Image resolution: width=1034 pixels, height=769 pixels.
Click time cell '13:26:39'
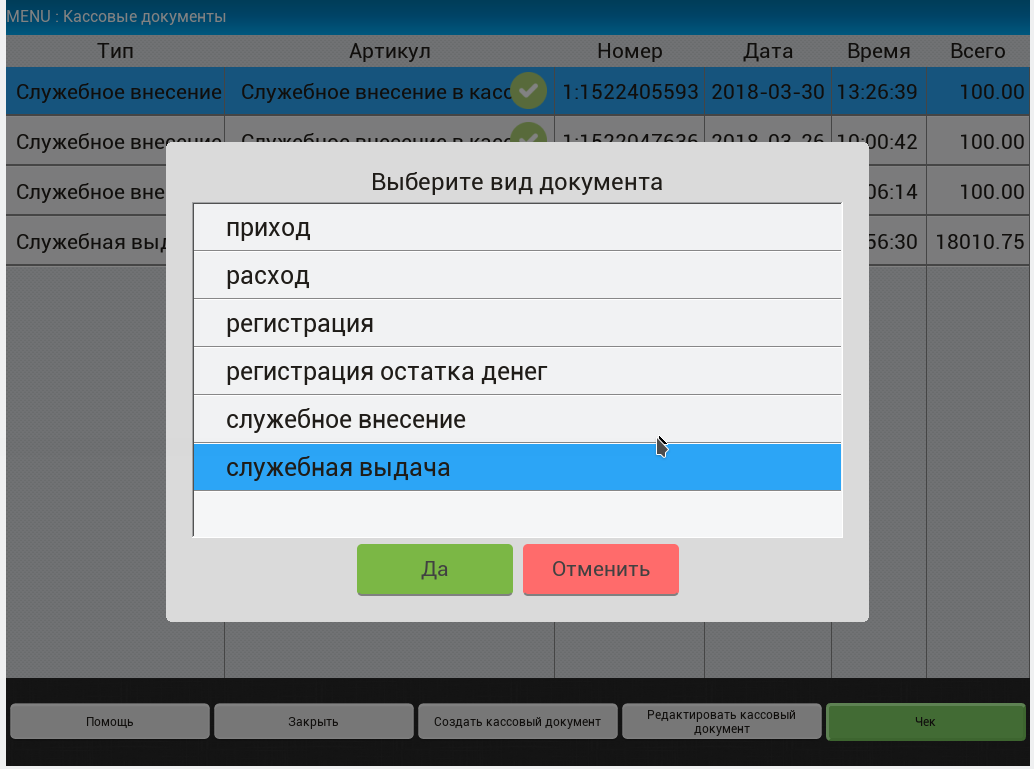click(879, 92)
